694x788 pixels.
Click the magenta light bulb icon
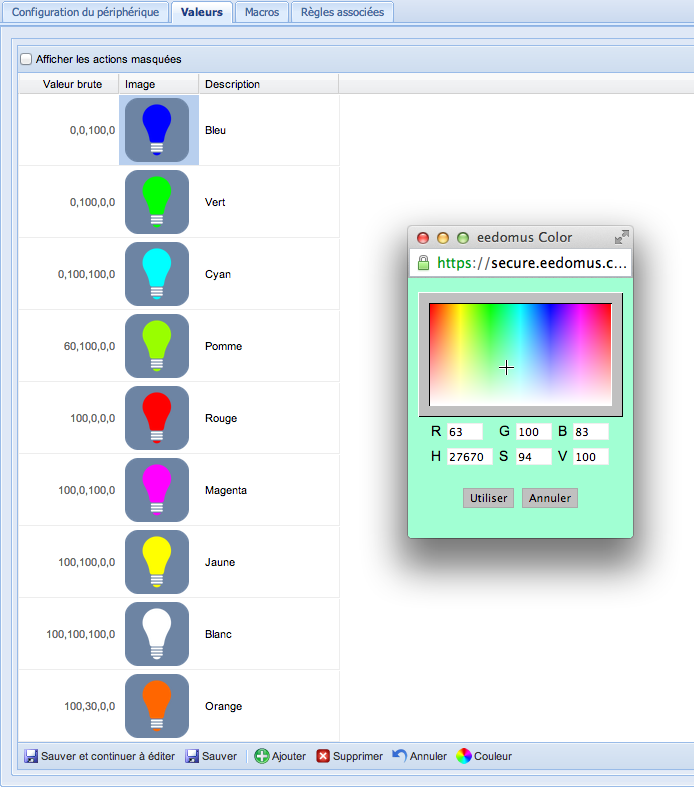click(x=157, y=490)
